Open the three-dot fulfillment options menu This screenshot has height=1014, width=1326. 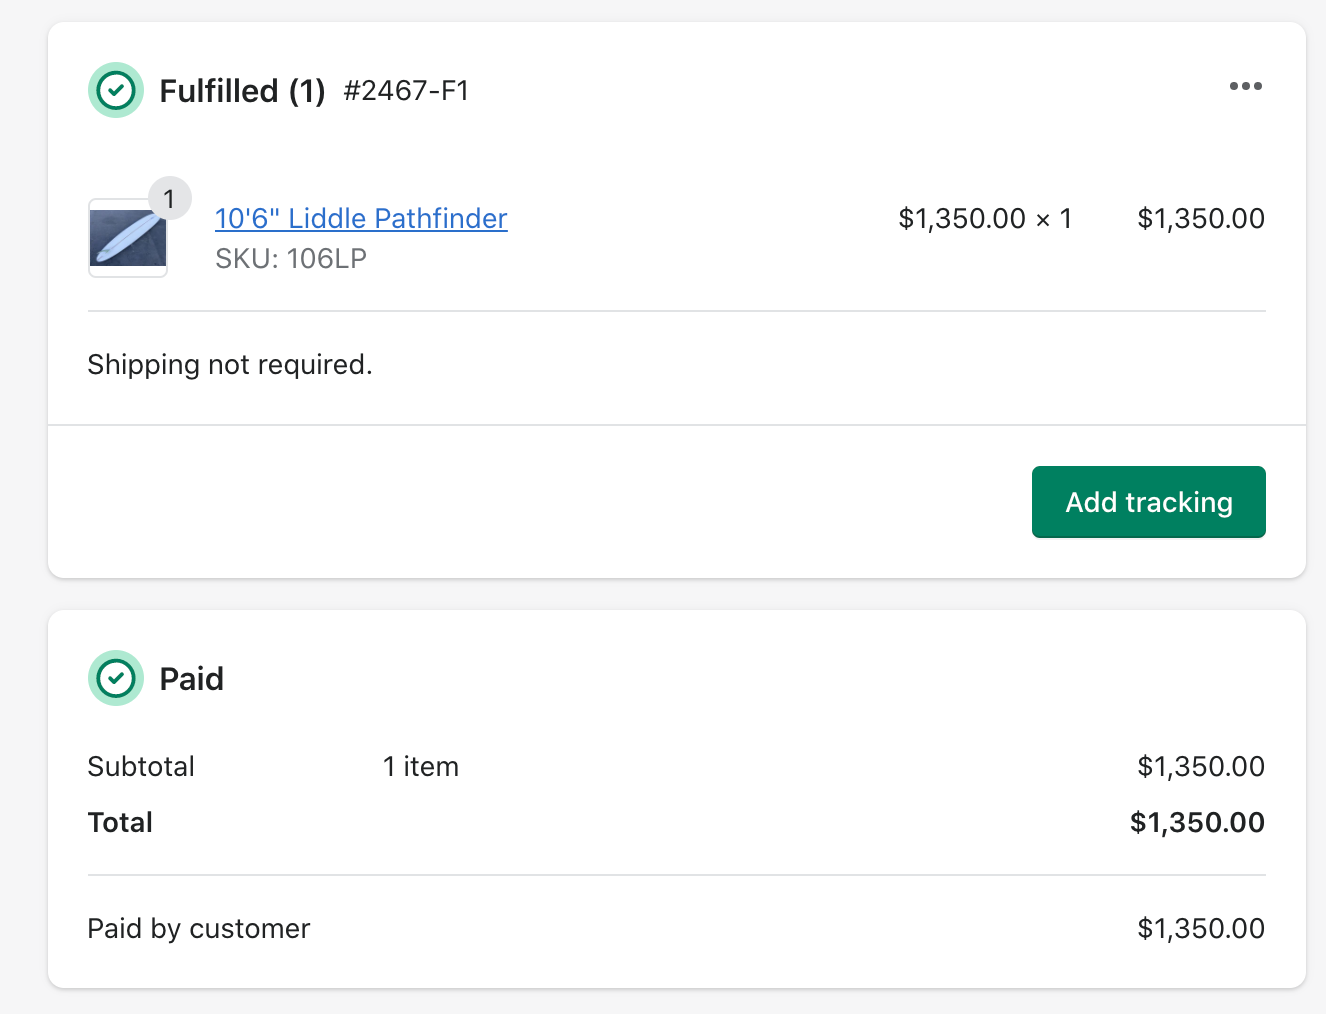[x=1245, y=87]
